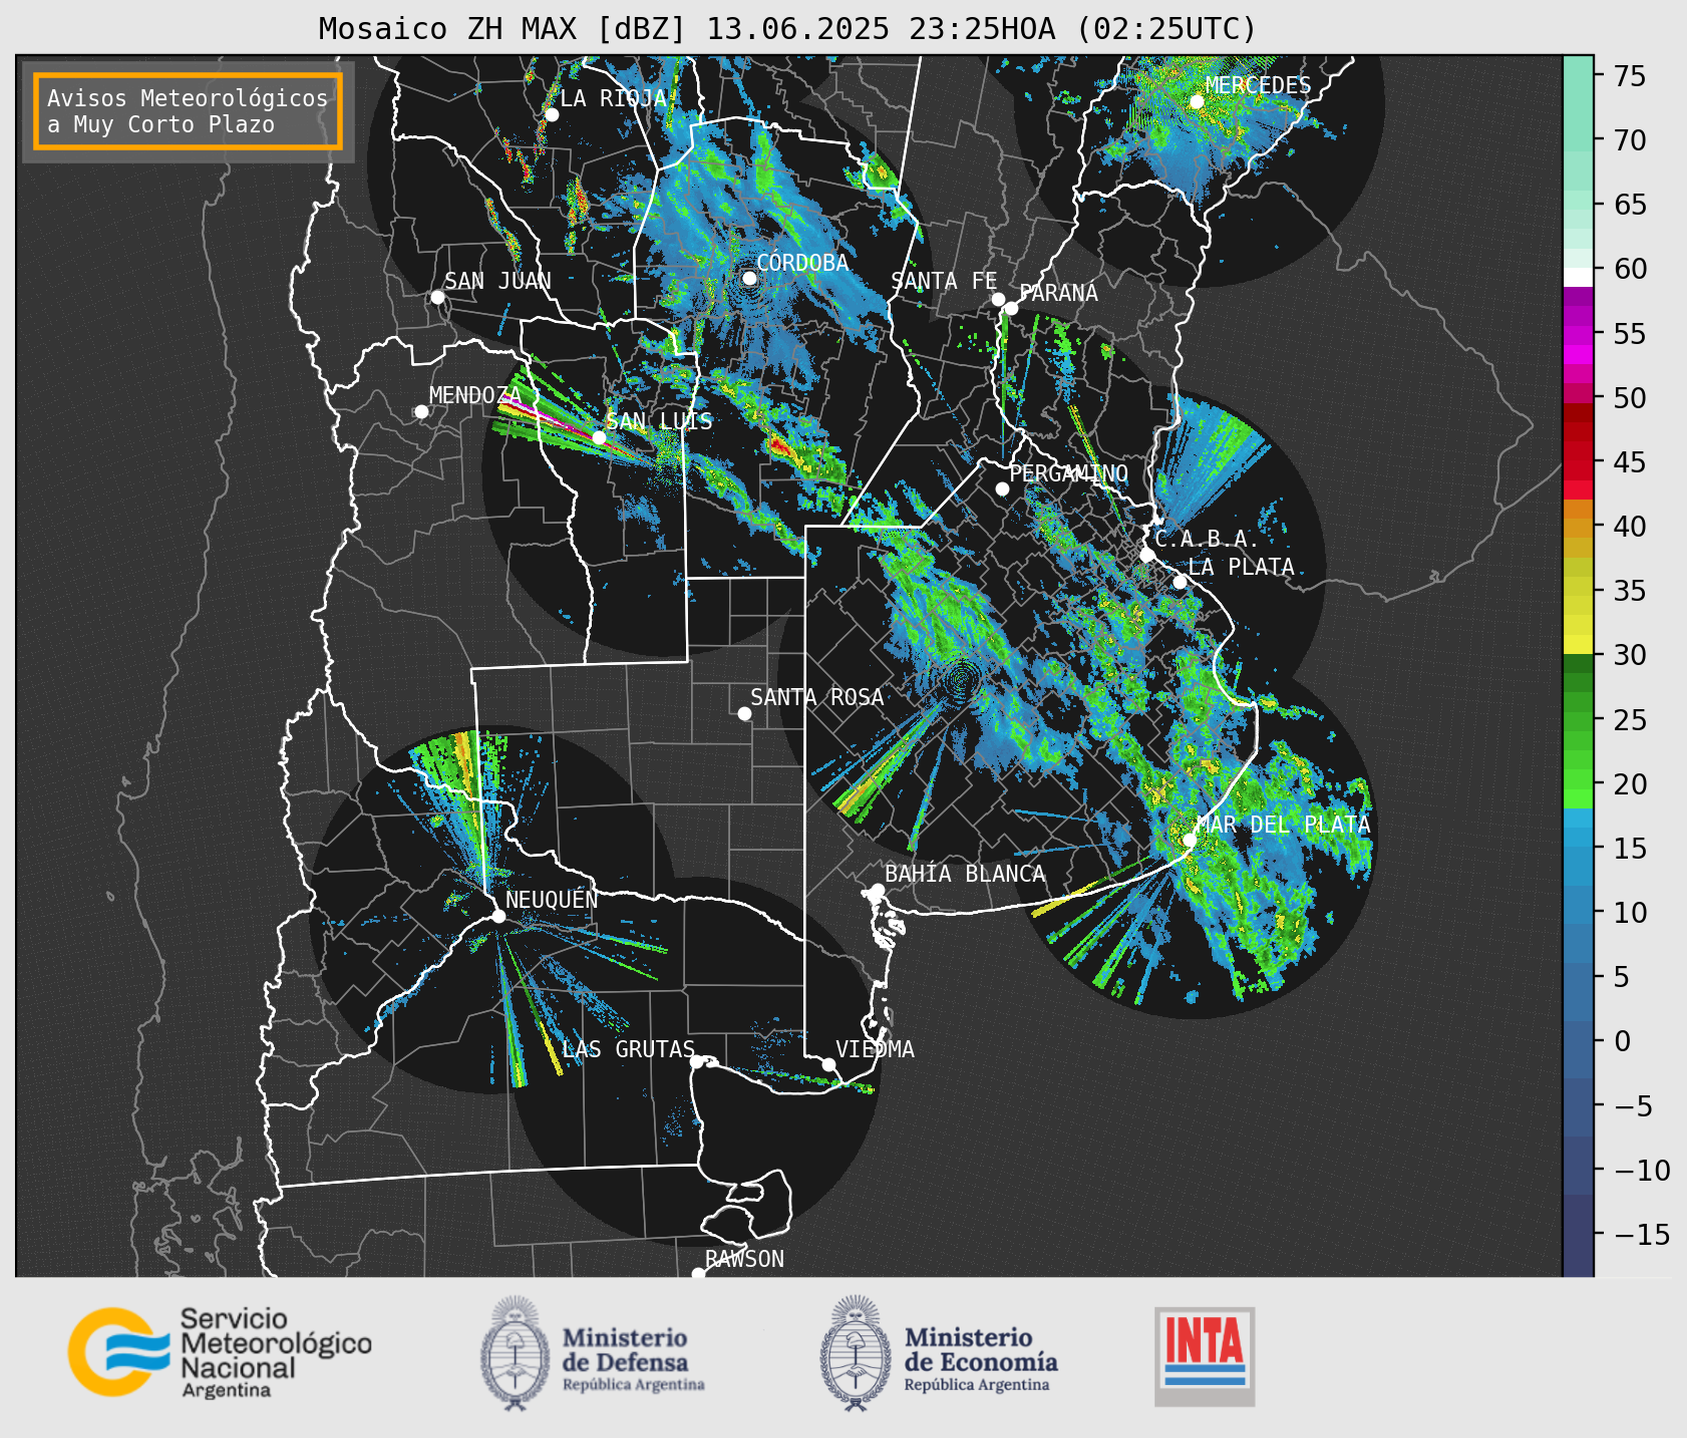
Task: Click the SAN JUAN label text
Action: [x=498, y=282]
